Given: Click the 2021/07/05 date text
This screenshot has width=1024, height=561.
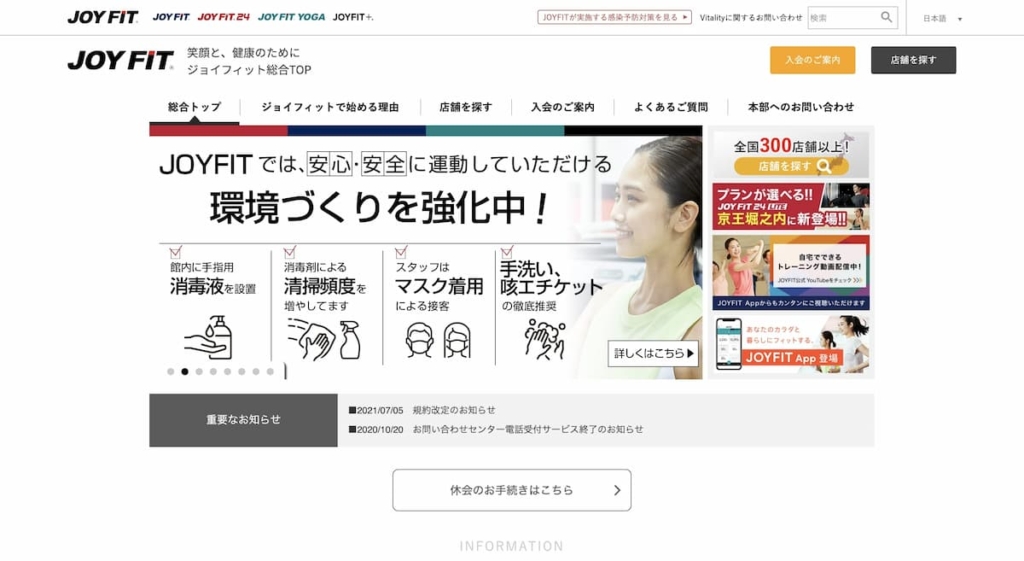Looking at the screenshot, I should pyautogui.click(x=380, y=410).
